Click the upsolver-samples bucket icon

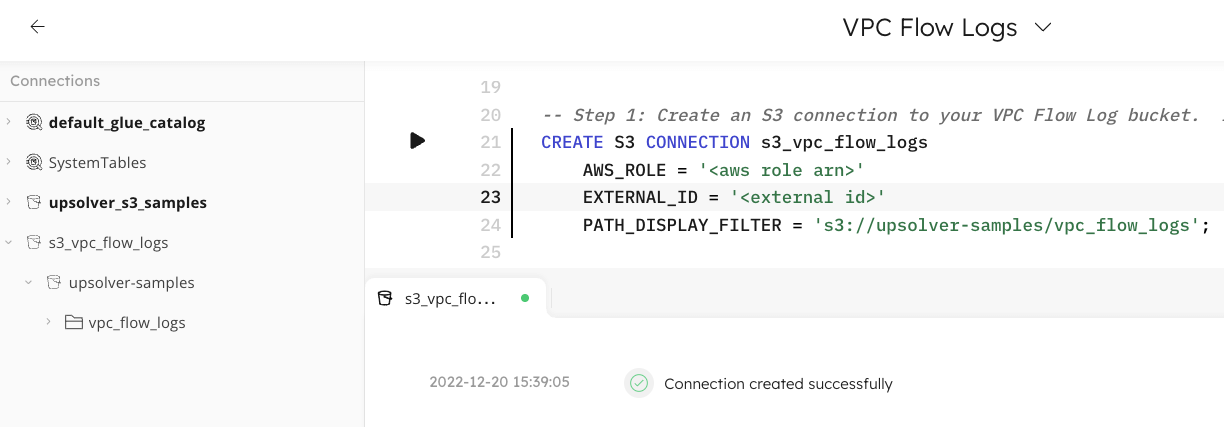click(54, 283)
